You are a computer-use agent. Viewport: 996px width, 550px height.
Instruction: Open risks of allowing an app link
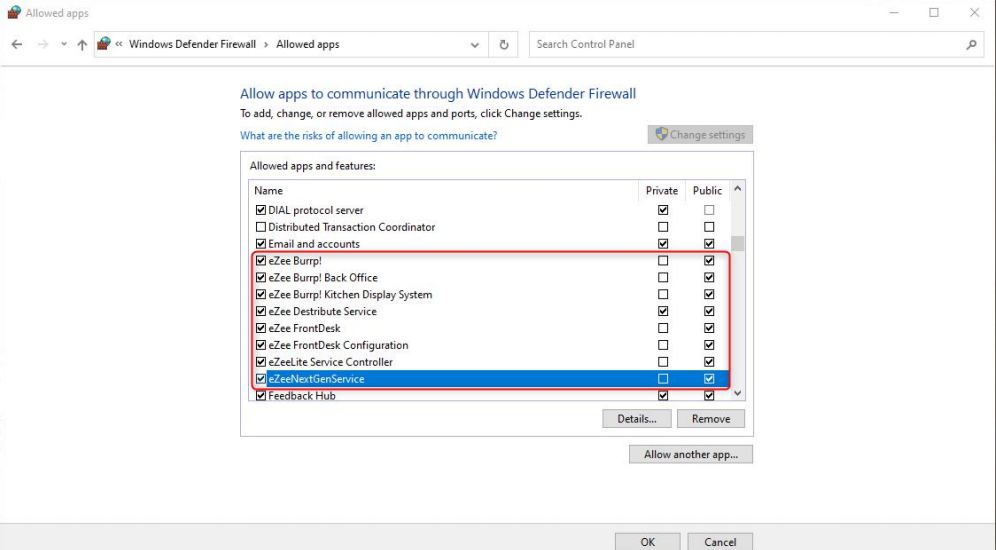(368, 135)
